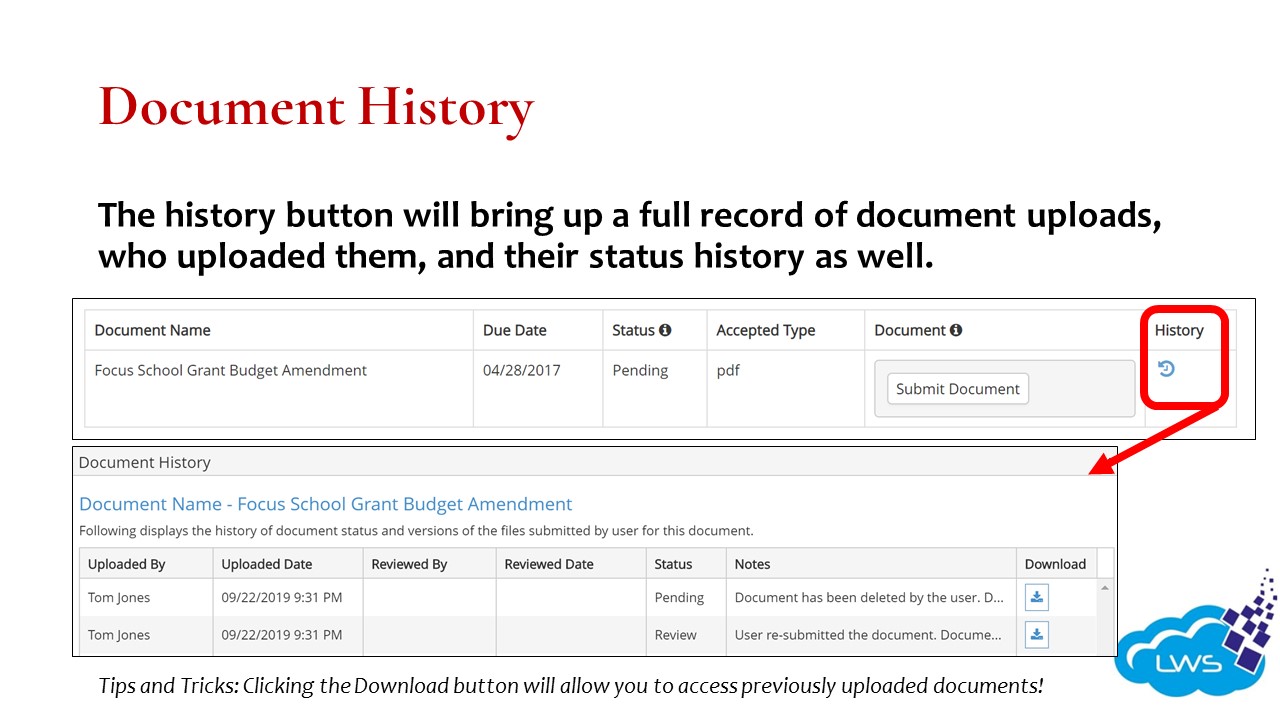The height and width of the screenshot is (720, 1280).
Task: Click the info icon beside the Status header
Action: (665, 330)
